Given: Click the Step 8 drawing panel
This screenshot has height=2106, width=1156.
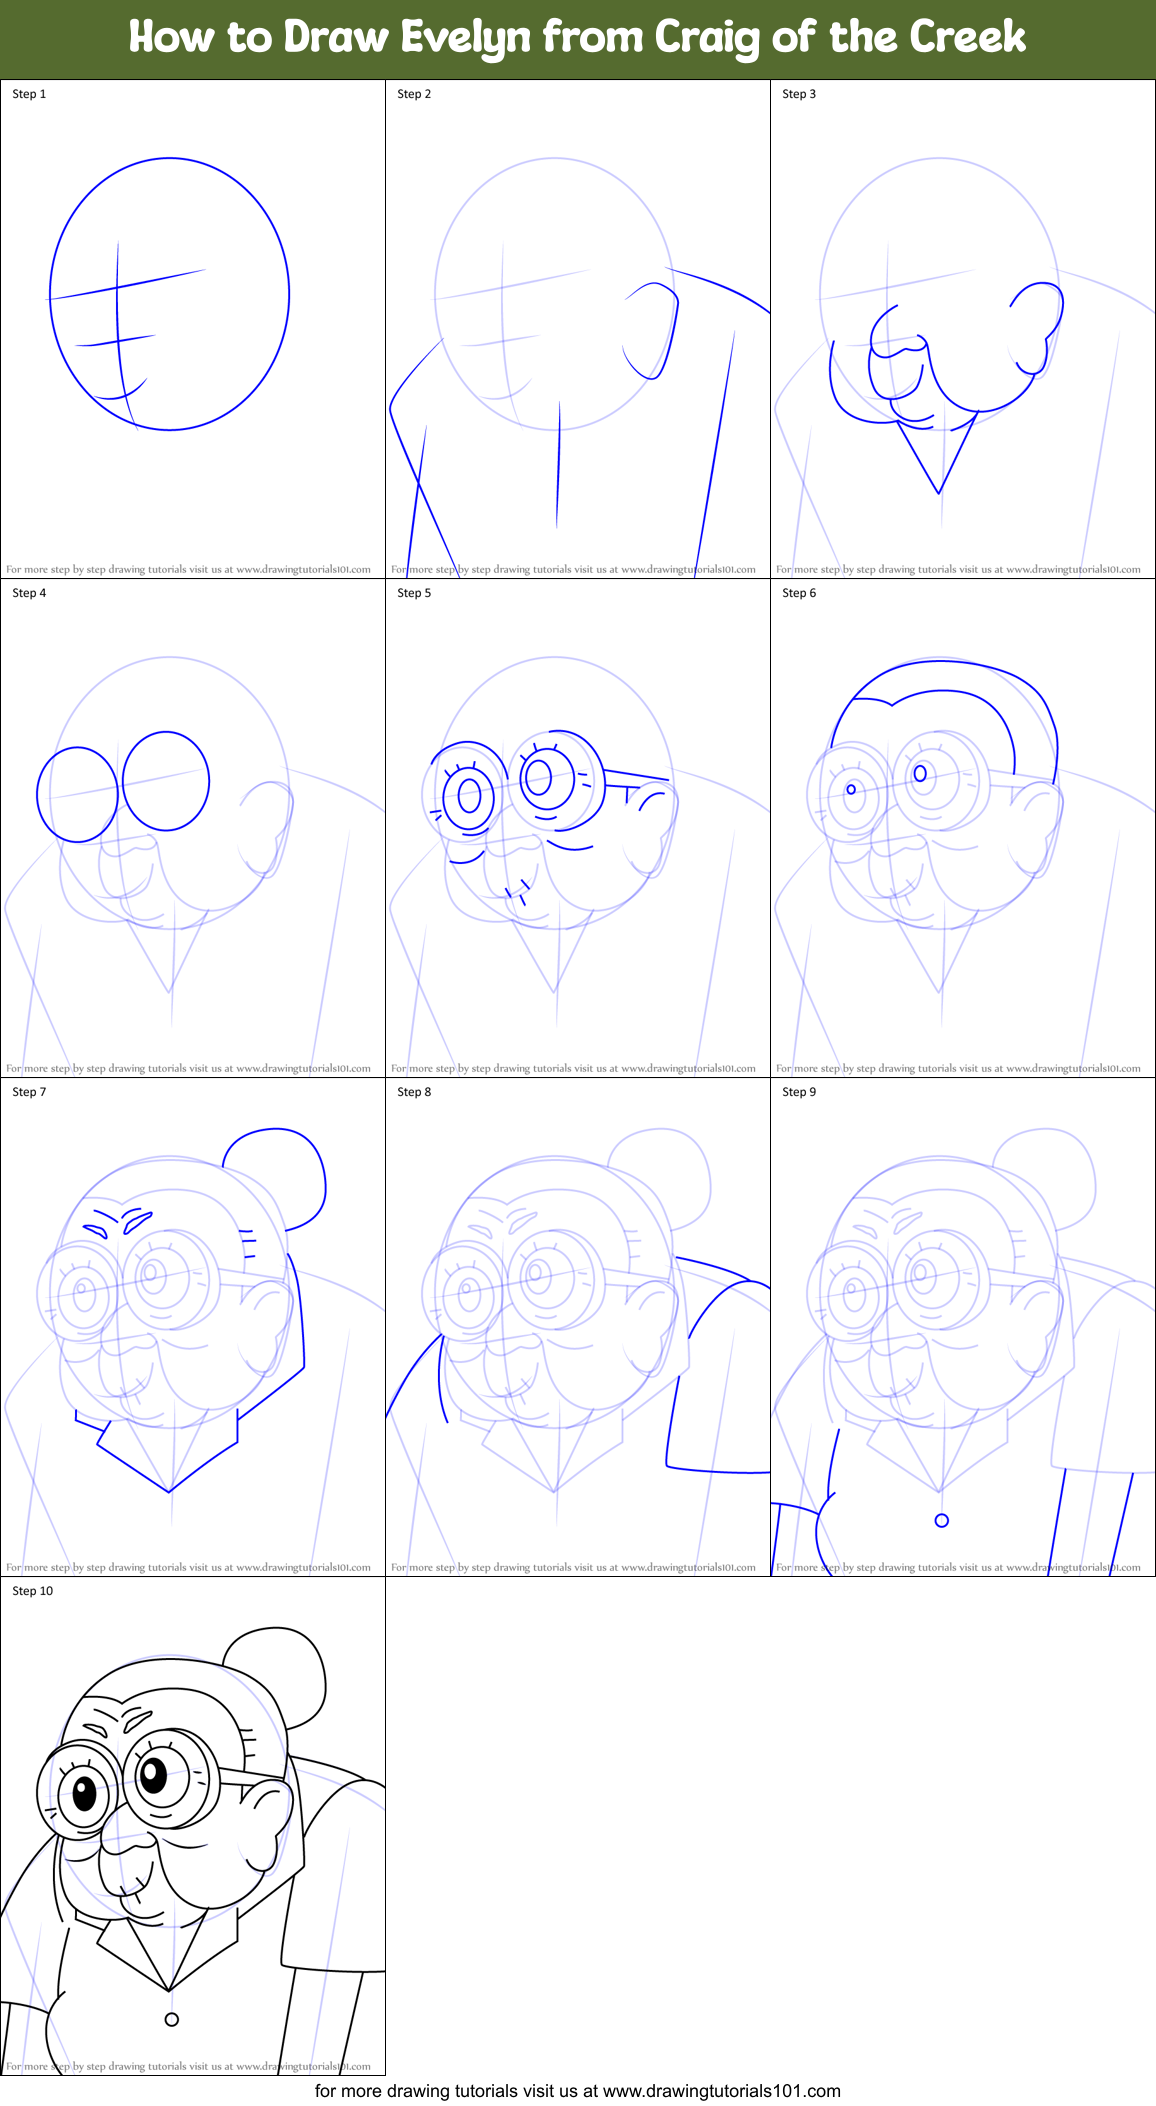Looking at the screenshot, I should [x=578, y=1327].
